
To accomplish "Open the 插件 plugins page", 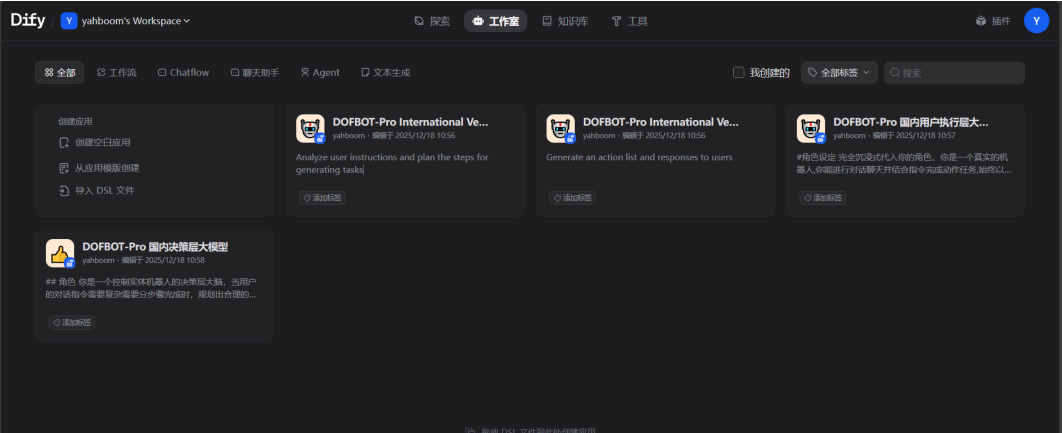I will (993, 20).
